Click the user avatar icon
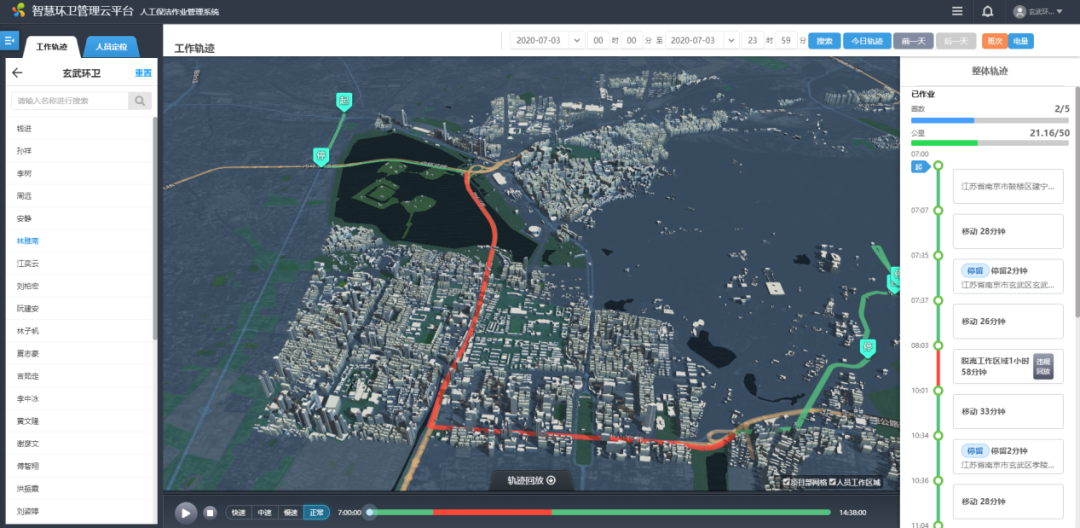 [1019, 12]
